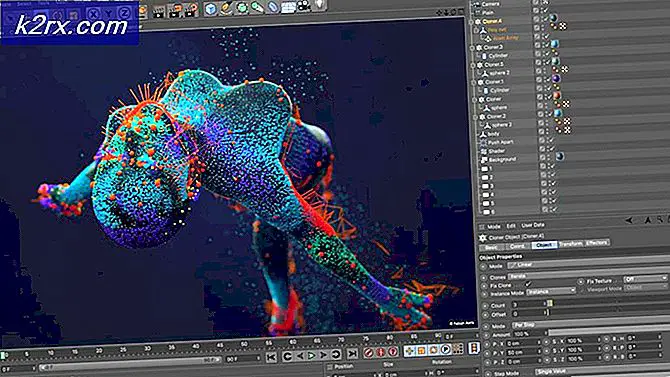Click the viewport pan navigation icon
Screen dimensions: 670x377
[x=440, y=13]
